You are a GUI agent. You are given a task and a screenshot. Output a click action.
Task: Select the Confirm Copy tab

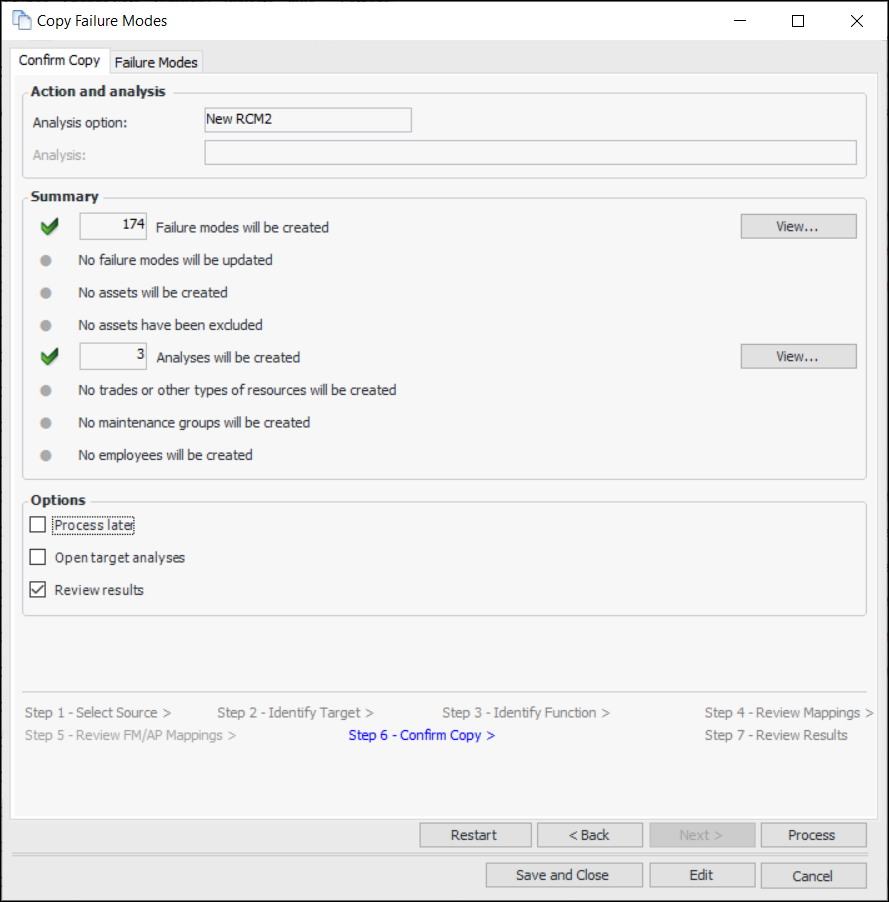tap(60, 60)
